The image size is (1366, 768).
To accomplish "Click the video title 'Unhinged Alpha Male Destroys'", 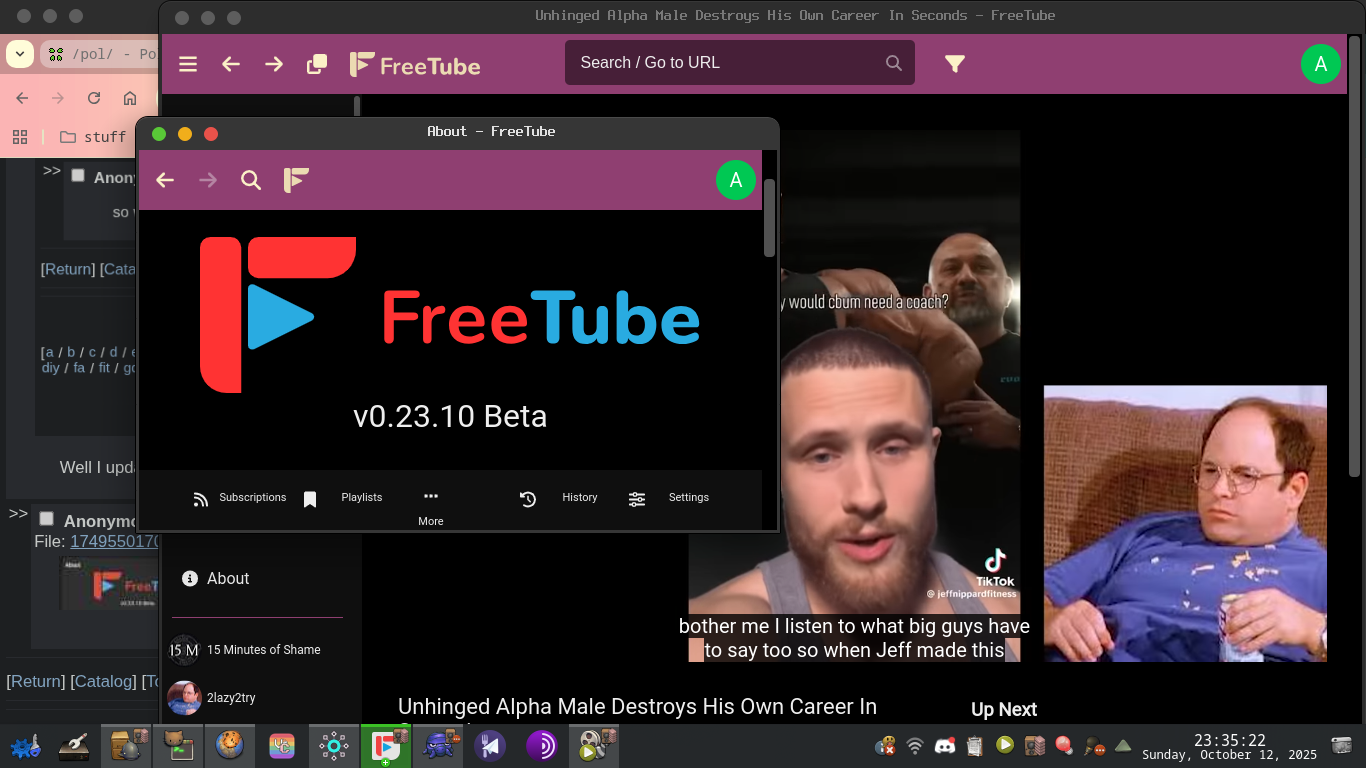I will pos(637,707).
